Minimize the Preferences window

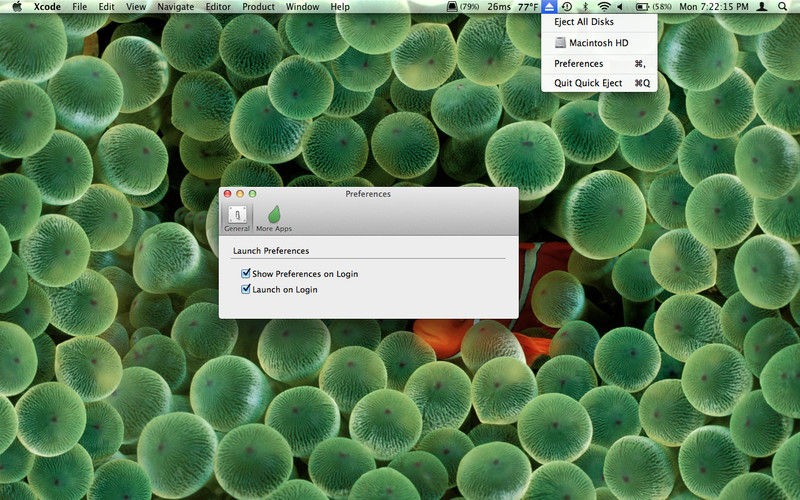click(x=240, y=194)
